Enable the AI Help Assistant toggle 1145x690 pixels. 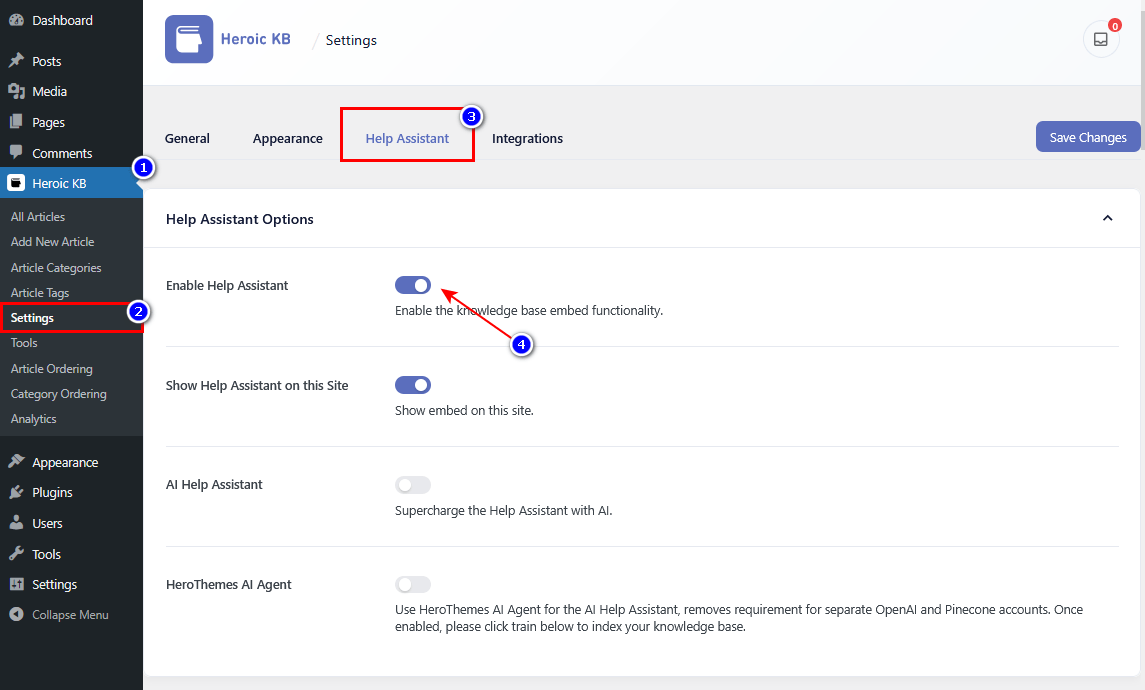click(413, 485)
